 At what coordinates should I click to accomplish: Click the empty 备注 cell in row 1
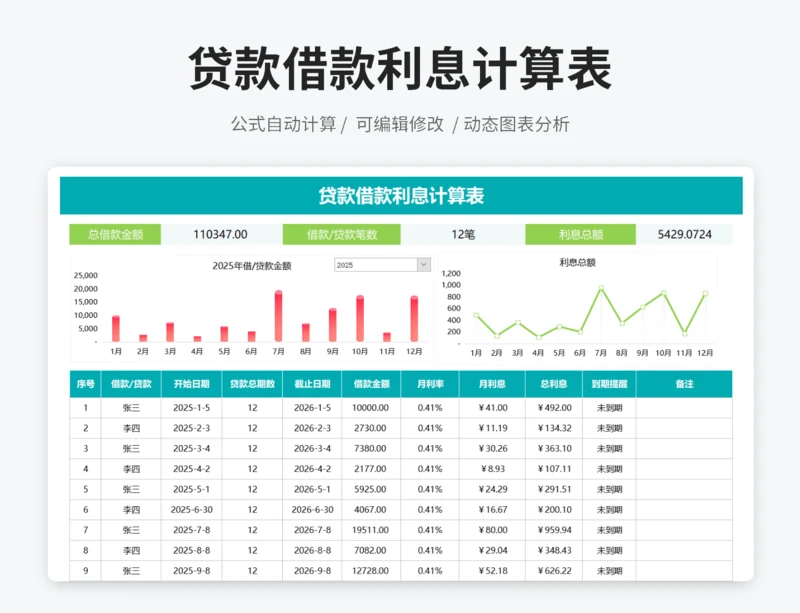pos(684,408)
